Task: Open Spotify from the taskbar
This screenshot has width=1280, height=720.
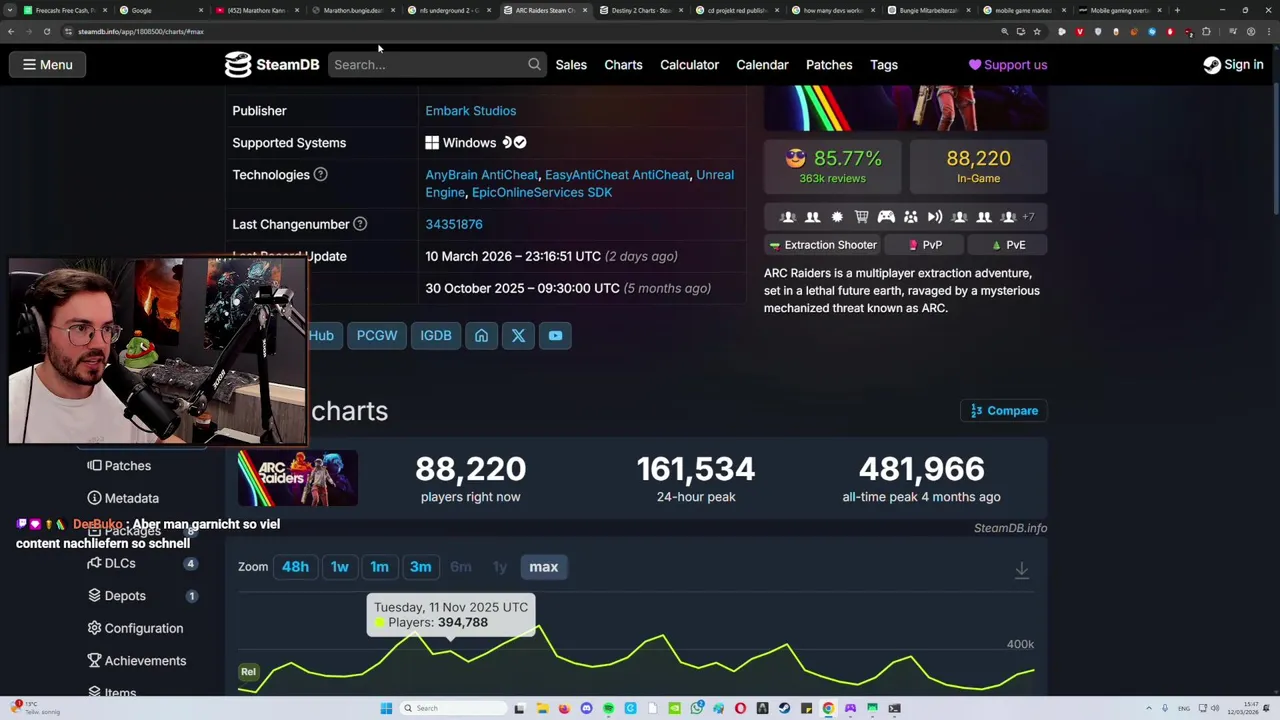Action: [x=608, y=708]
